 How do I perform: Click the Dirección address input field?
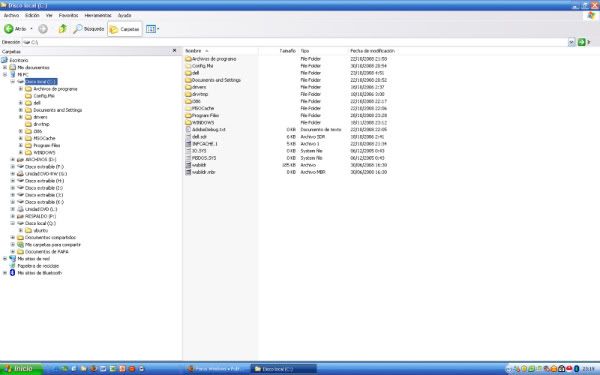point(295,42)
